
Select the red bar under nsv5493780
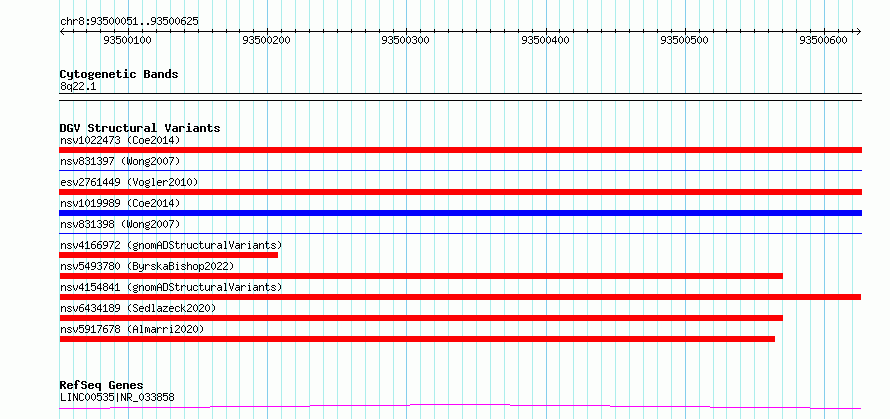click(x=421, y=276)
